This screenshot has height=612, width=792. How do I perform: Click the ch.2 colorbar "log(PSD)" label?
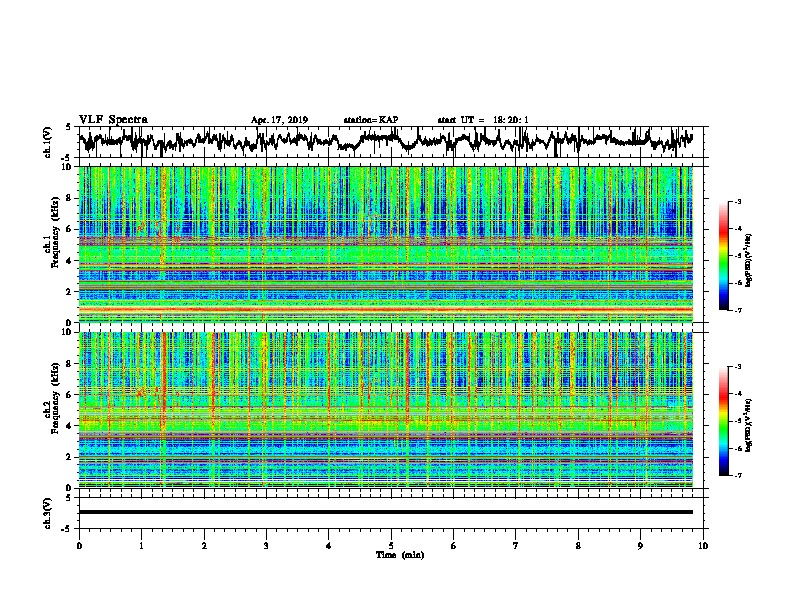(749, 426)
